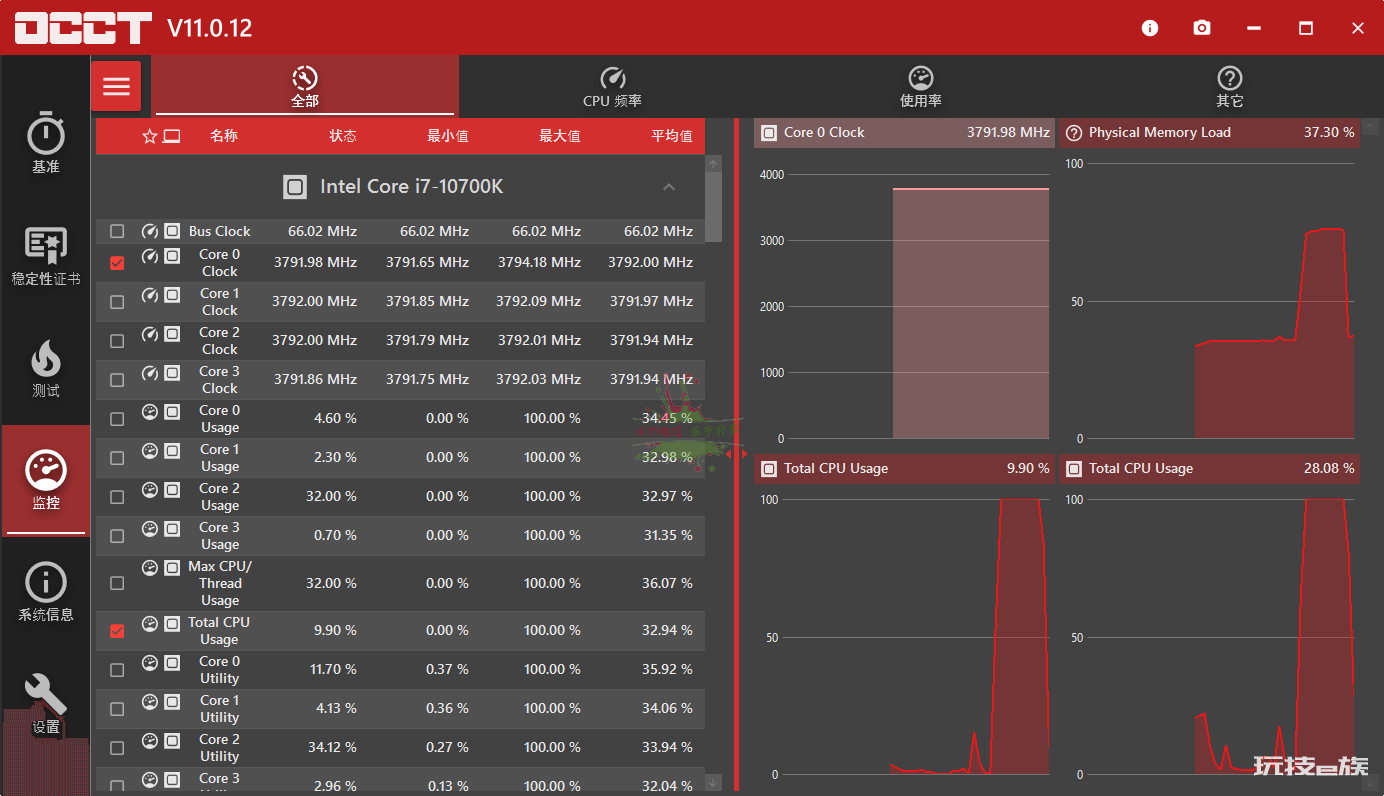Viewport: 1384px width, 796px height.
Task: Take a screenshot with camera icon
Action: [x=1202, y=28]
